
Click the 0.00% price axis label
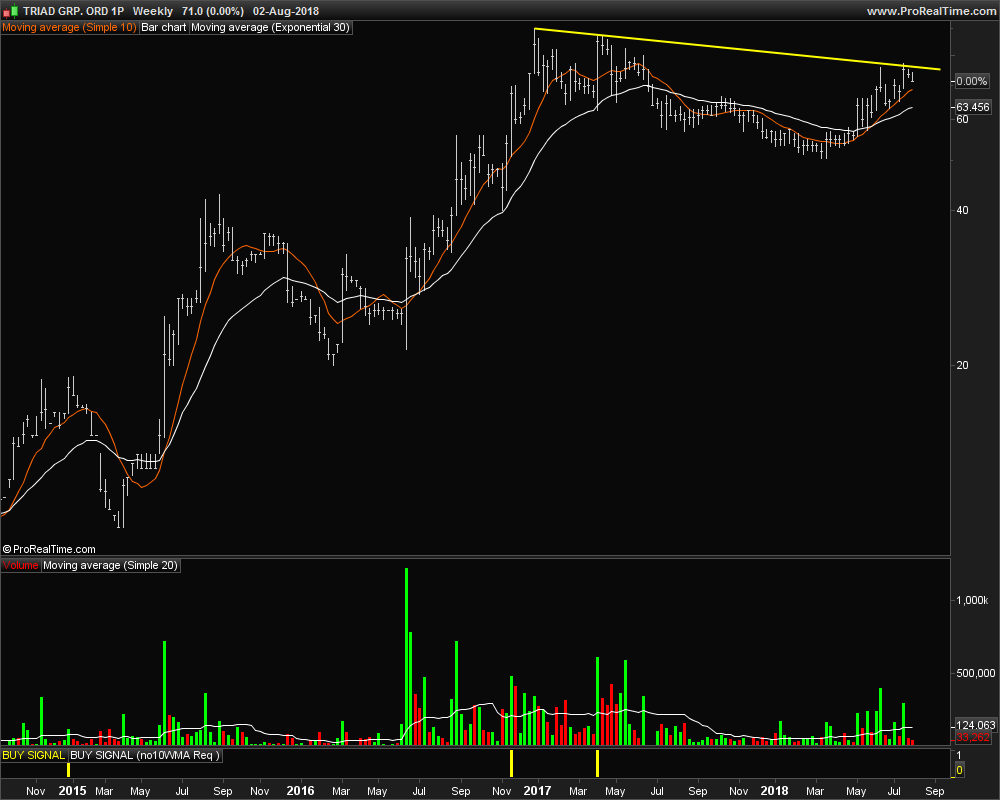point(971,81)
